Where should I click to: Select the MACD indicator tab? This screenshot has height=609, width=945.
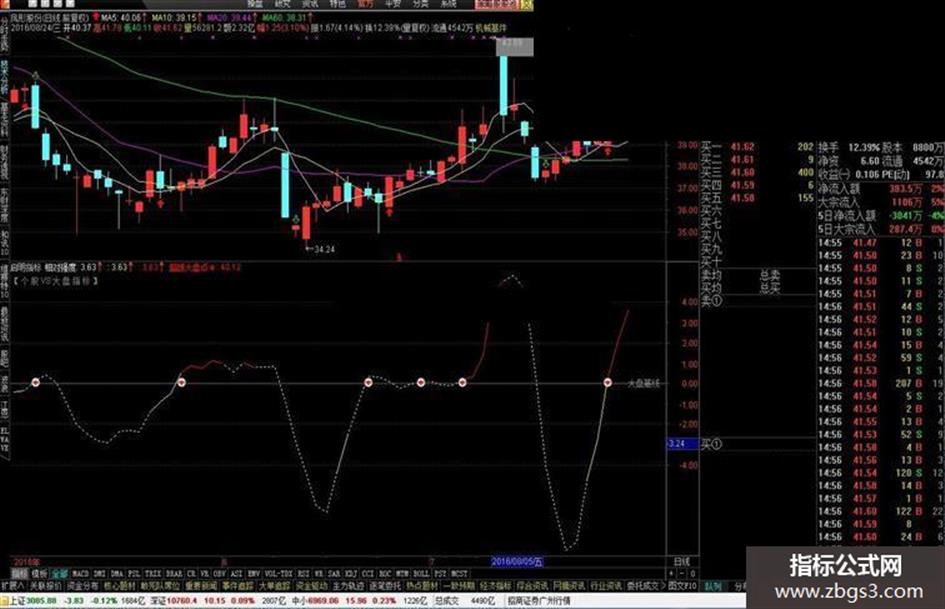81,573
